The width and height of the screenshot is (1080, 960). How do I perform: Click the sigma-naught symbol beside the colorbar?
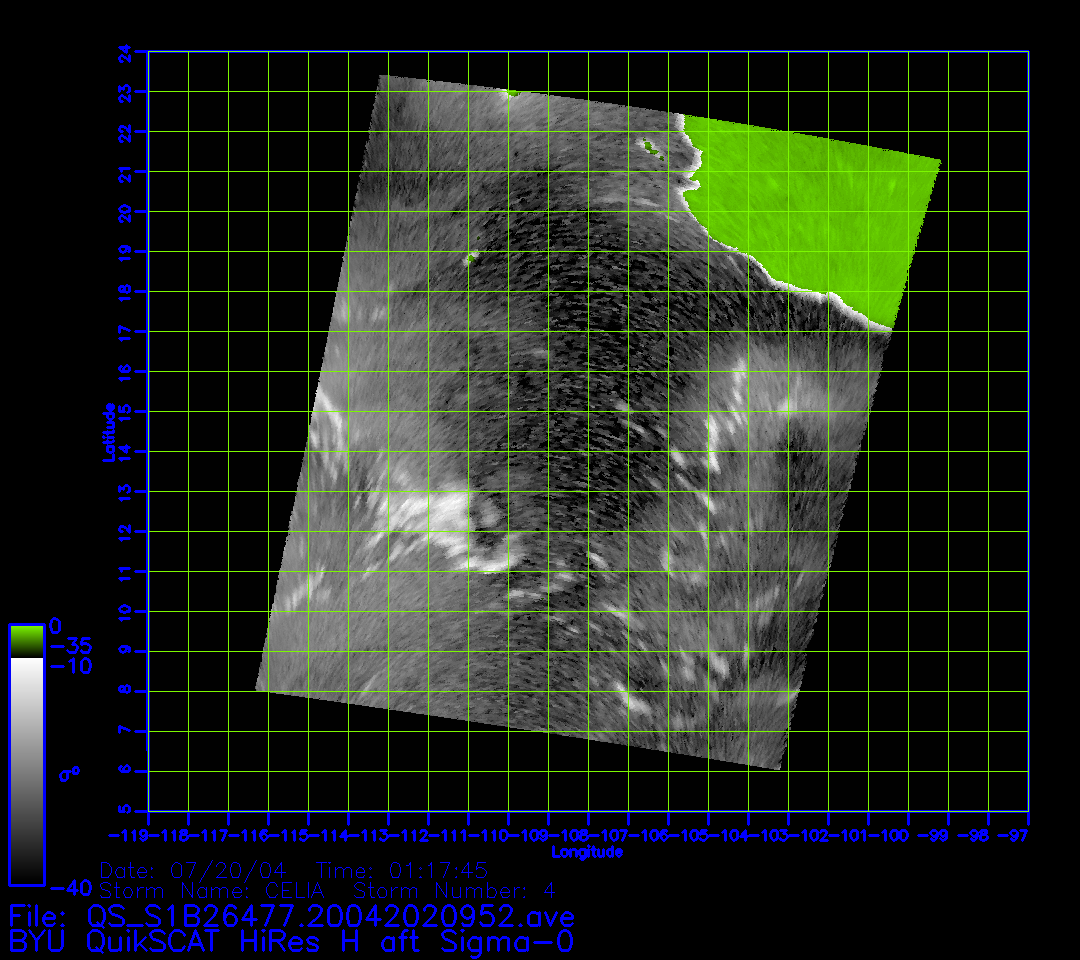tap(68, 773)
